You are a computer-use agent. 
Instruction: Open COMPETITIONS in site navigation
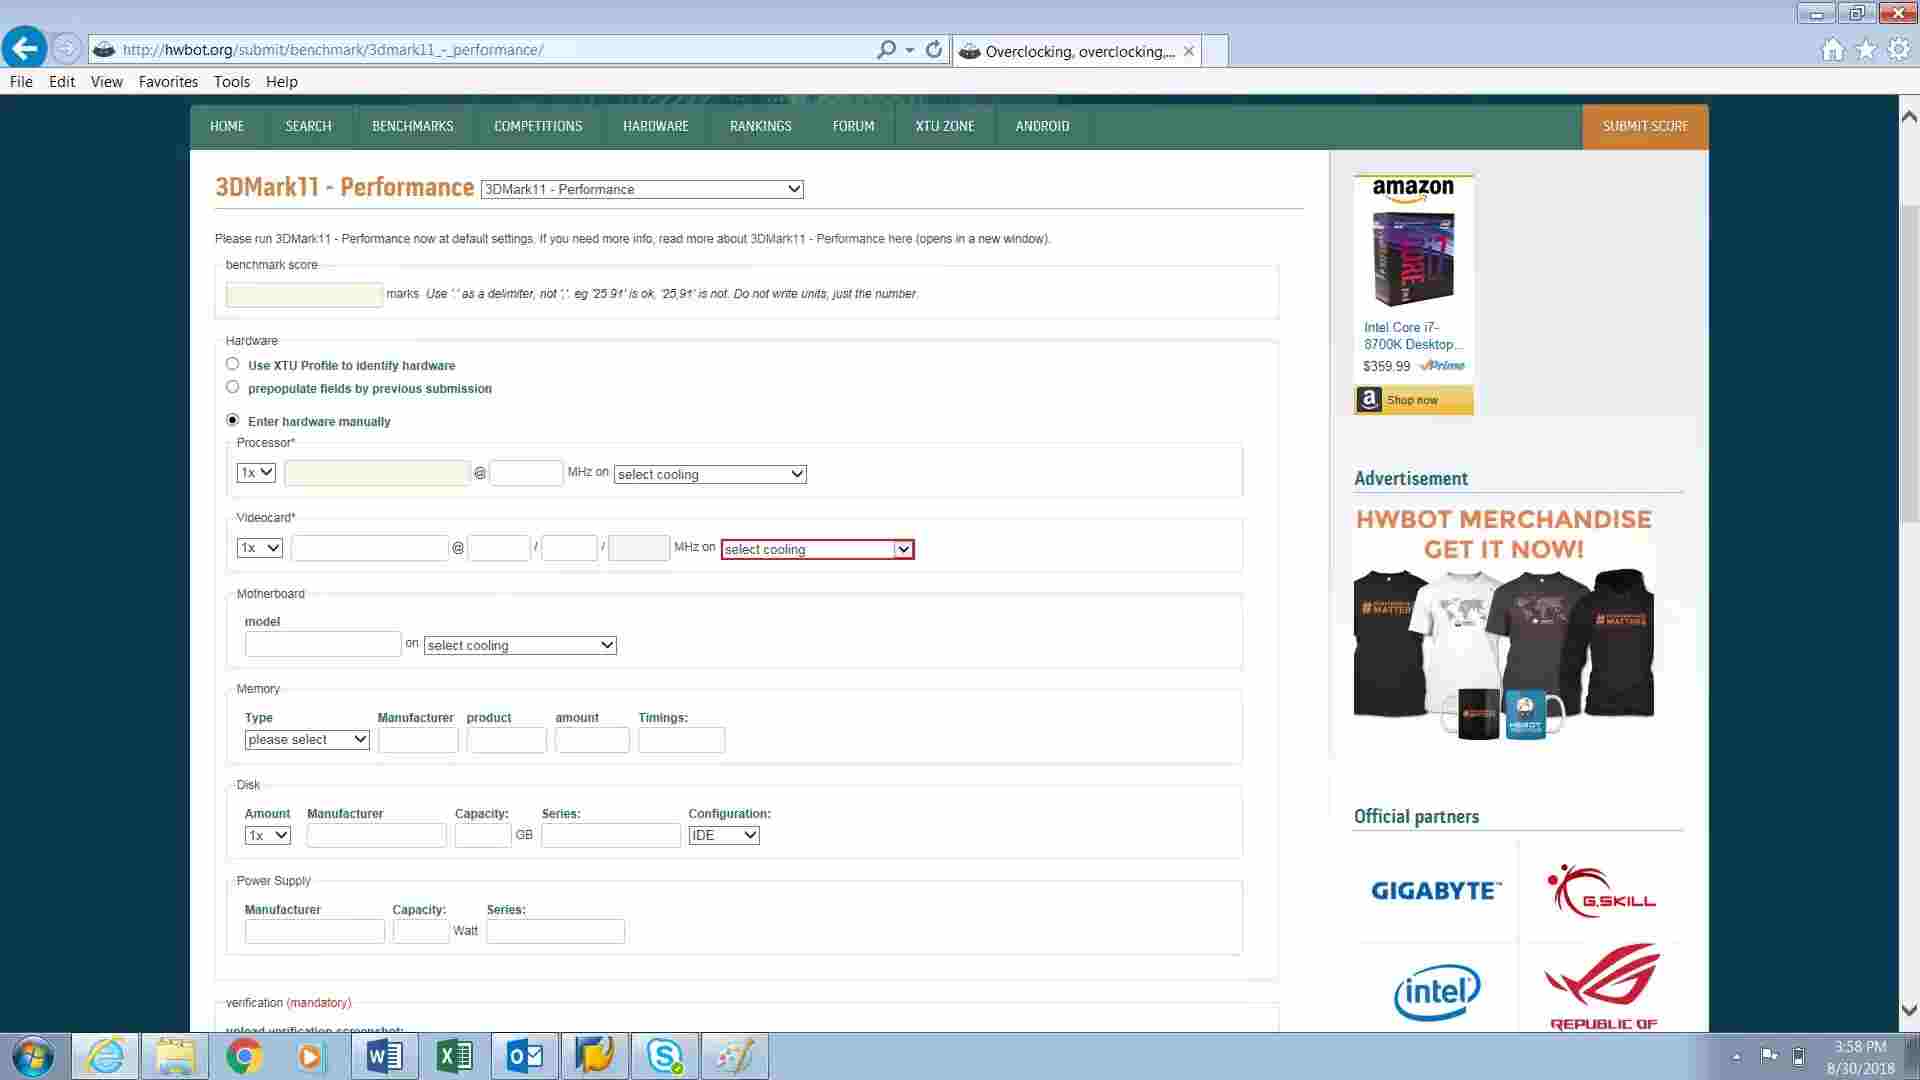[538, 126]
